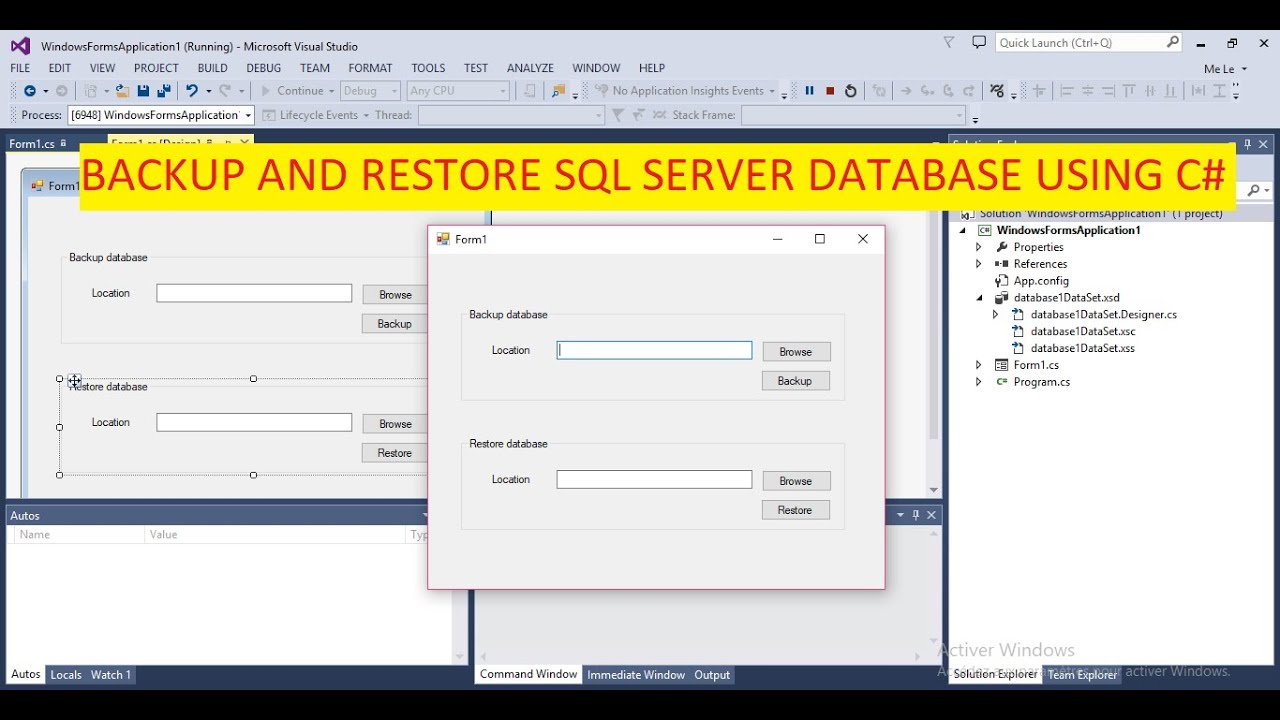
Task: Click the Open File folder icon
Action: pyautogui.click(x=122, y=91)
